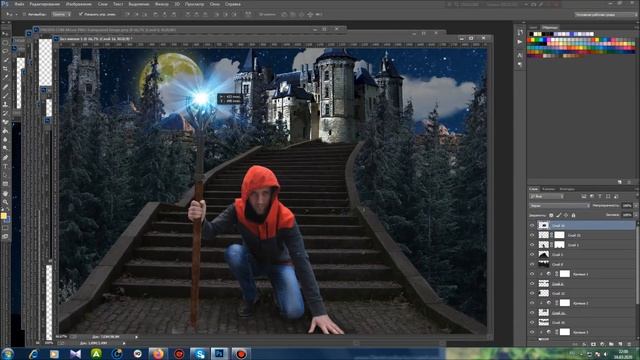Select the Shape tool in toolbox

tap(5, 184)
